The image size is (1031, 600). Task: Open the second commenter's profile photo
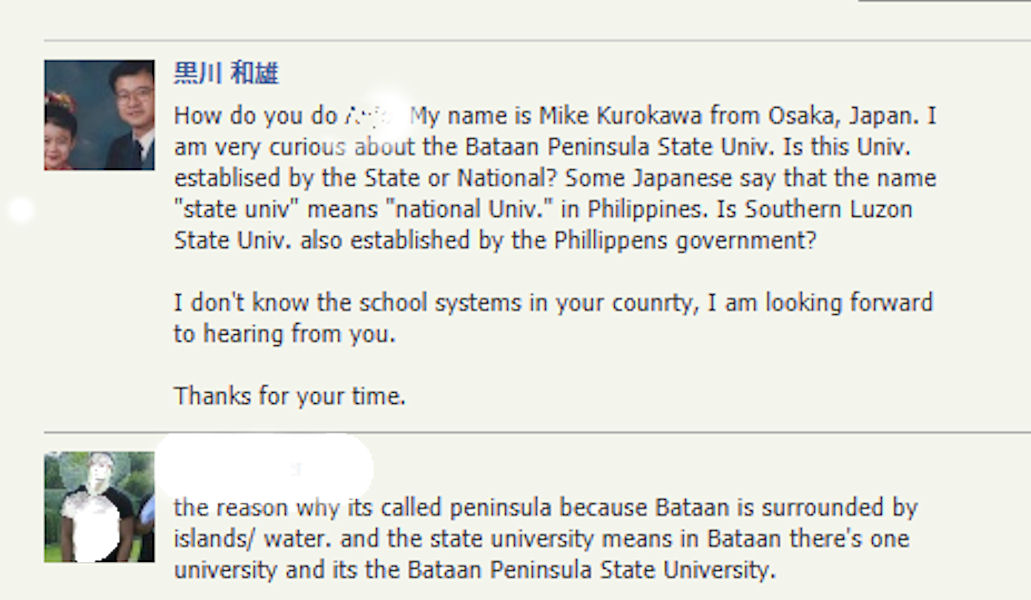(99, 506)
